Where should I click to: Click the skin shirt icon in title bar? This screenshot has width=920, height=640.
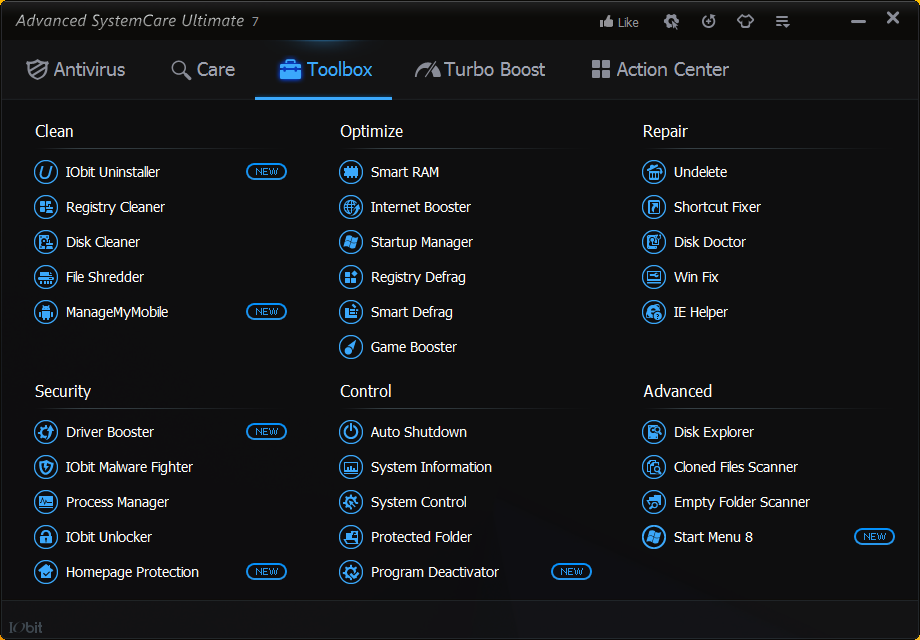pyautogui.click(x=745, y=21)
